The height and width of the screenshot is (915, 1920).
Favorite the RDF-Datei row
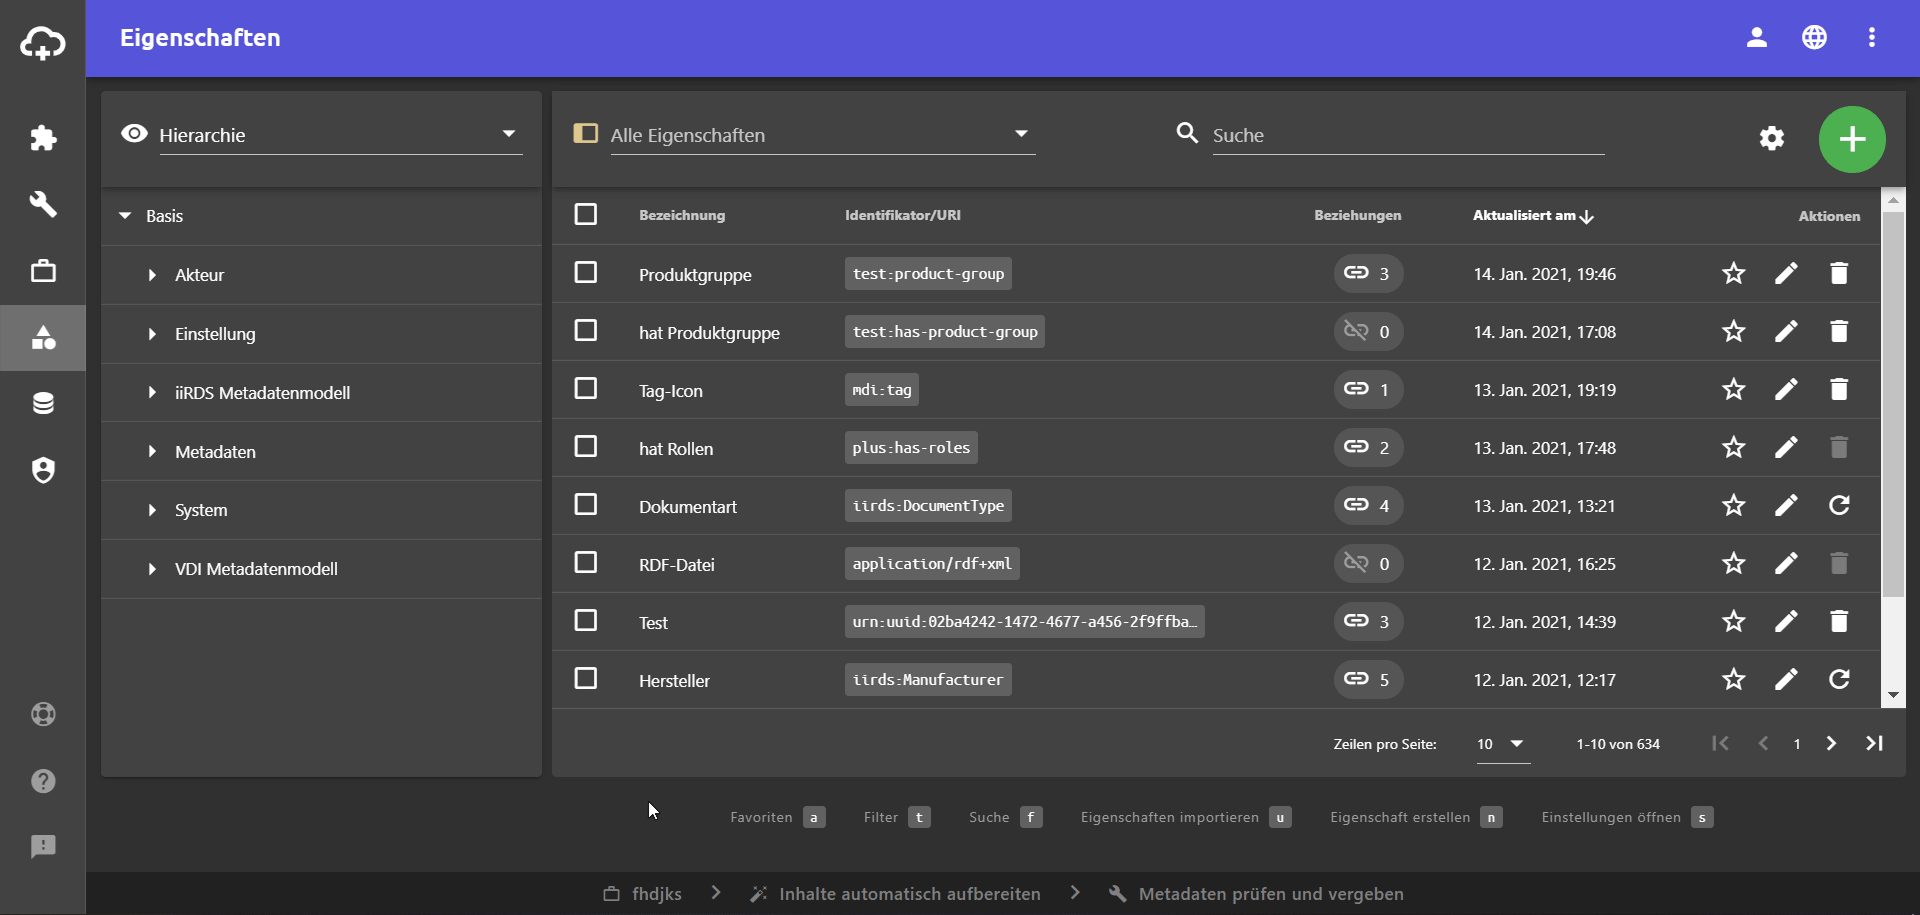pyautogui.click(x=1734, y=563)
